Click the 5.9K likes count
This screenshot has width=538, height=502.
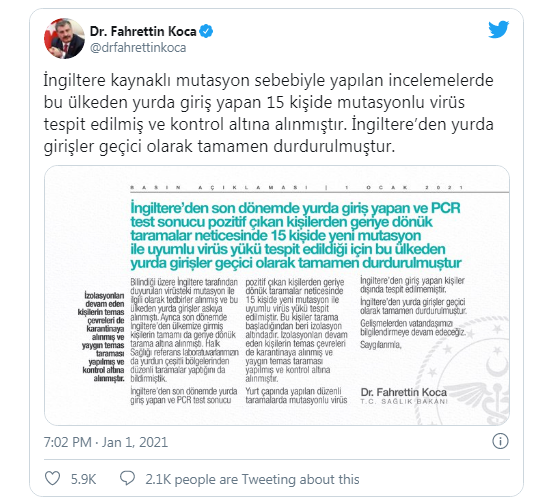(83, 479)
